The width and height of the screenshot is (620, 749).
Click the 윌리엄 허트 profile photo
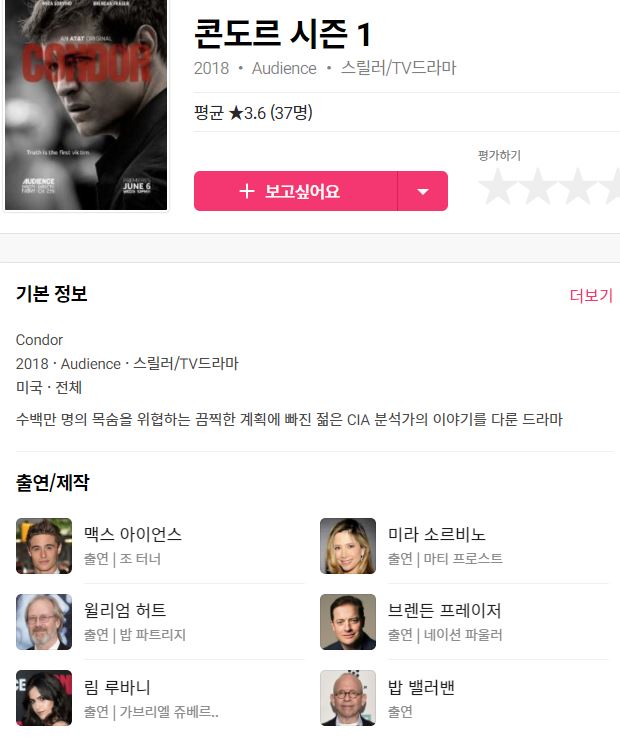coord(44,622)
